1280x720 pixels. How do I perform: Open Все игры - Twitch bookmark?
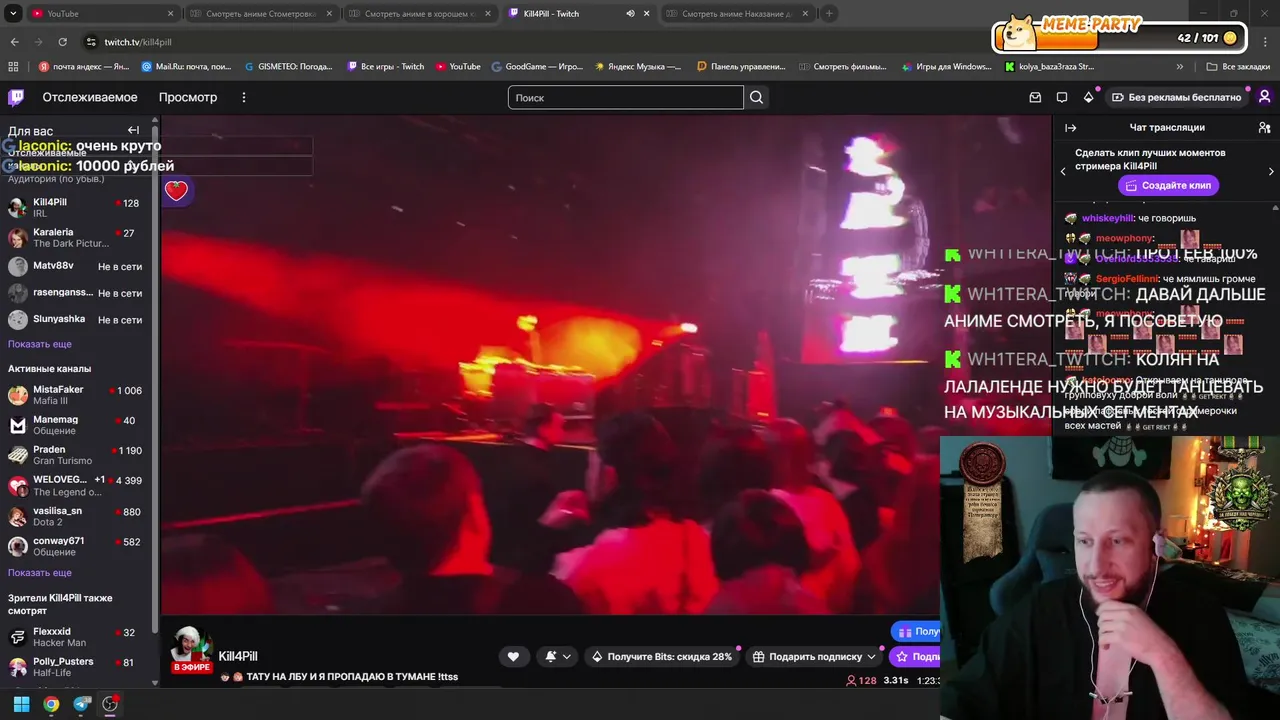pyautogui.click(x=385, y=66)
